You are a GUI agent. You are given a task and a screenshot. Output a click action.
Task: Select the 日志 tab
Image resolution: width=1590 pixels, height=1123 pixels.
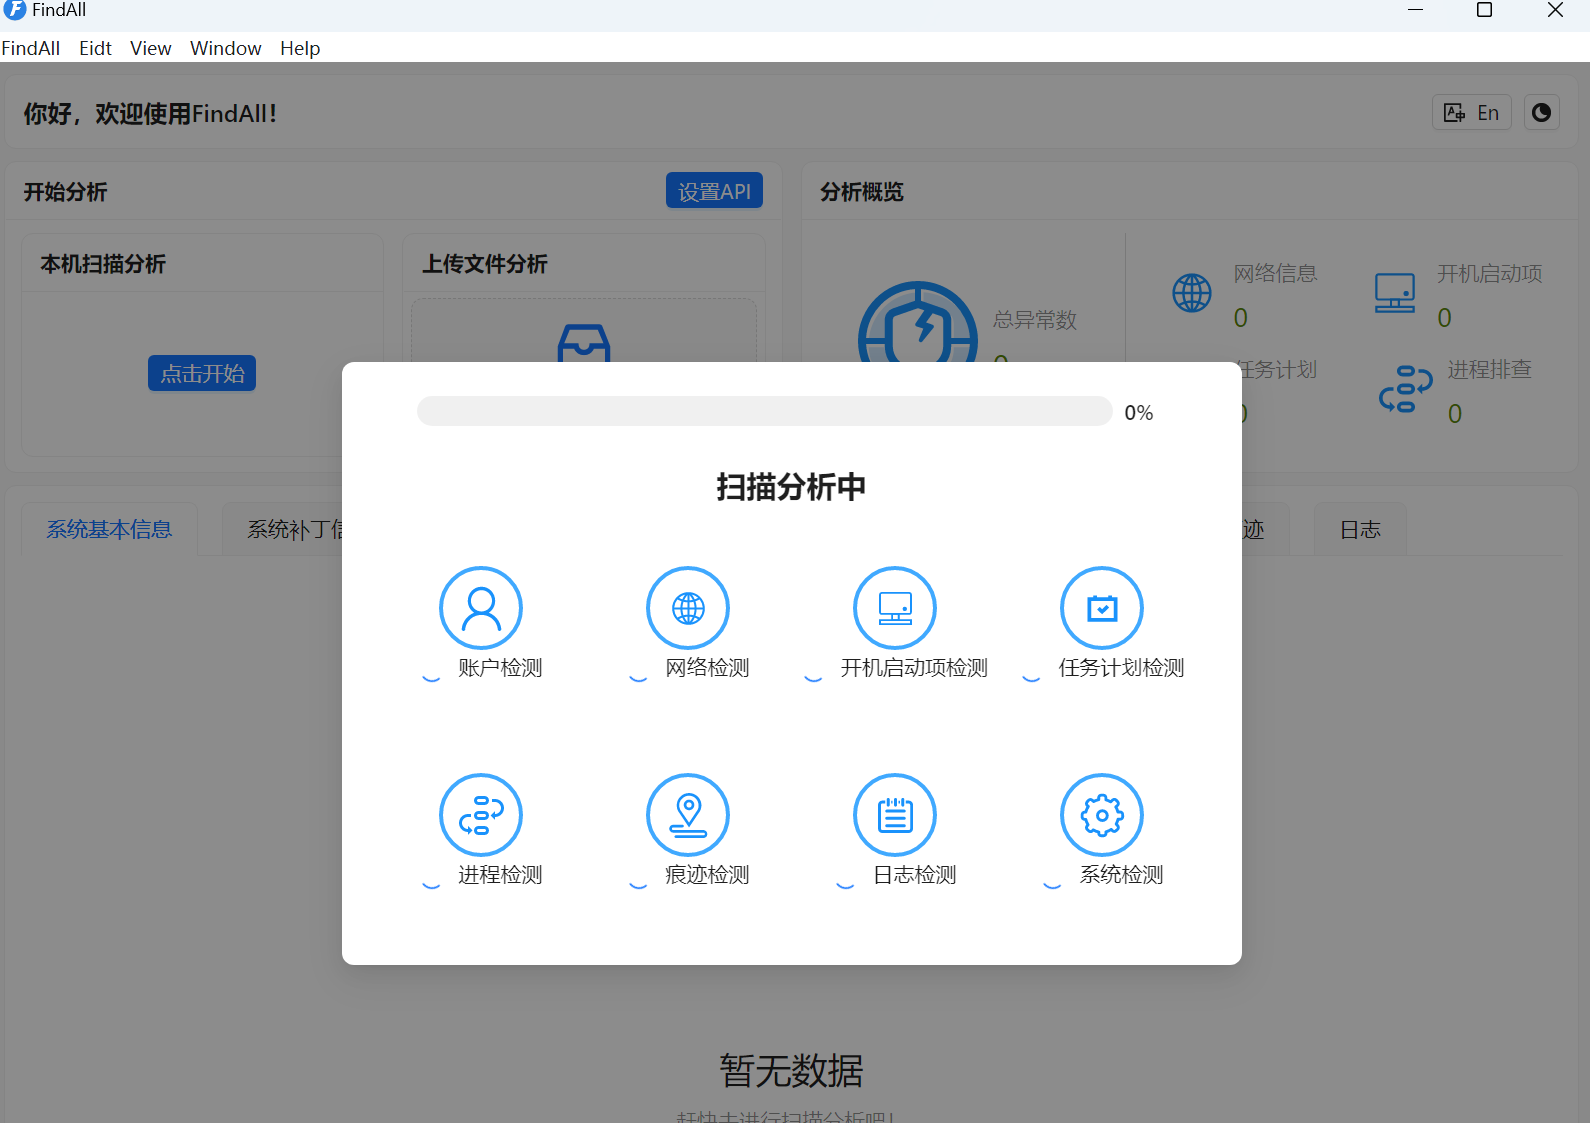1360,529
